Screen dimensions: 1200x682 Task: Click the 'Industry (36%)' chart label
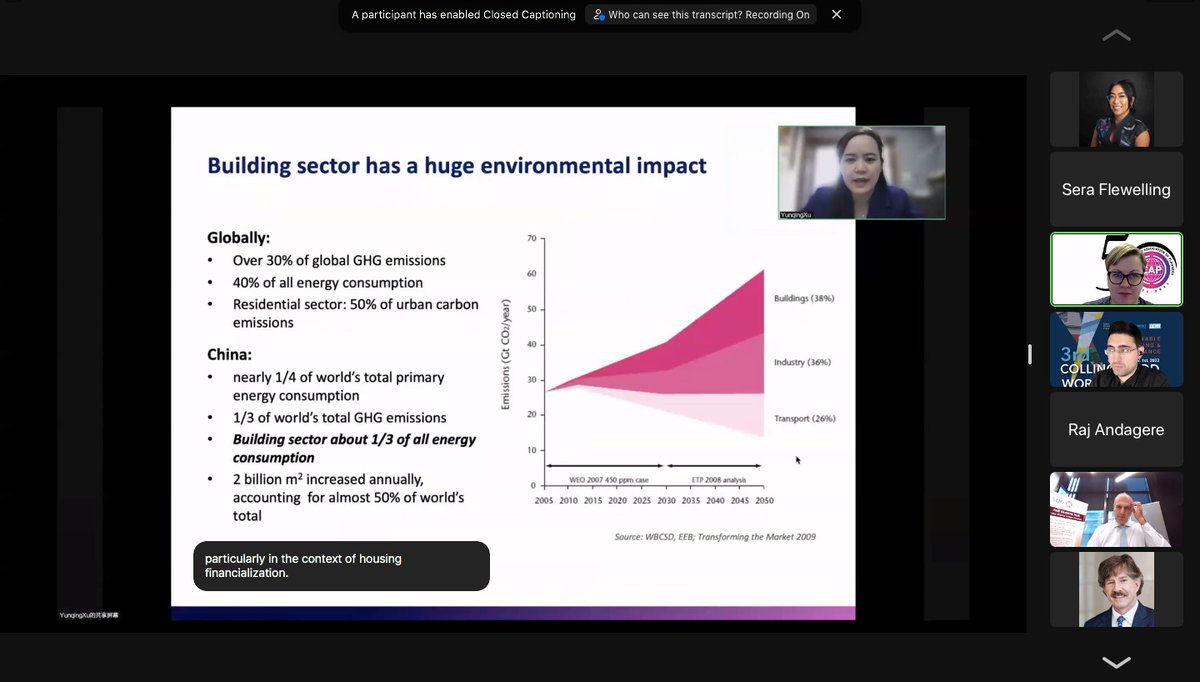[x=802, y=362]
